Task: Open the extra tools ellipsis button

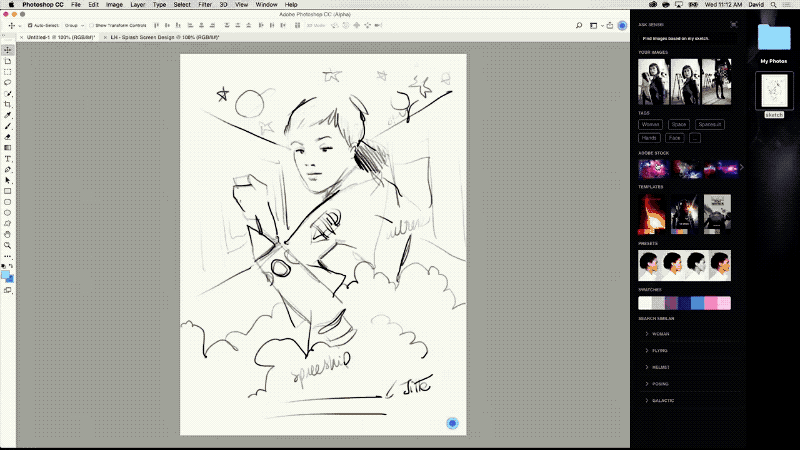Action: [x=8, y=257]
